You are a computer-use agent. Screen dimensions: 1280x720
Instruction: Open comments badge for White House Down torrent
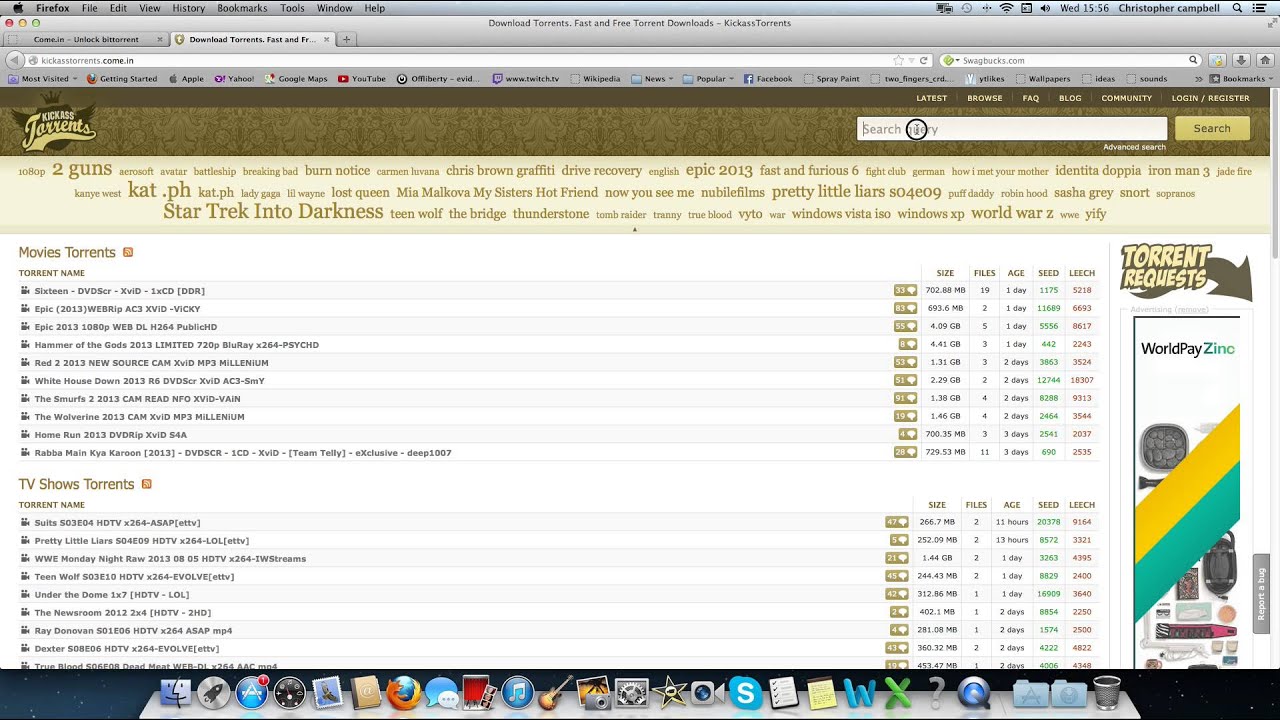click(905, 380)
